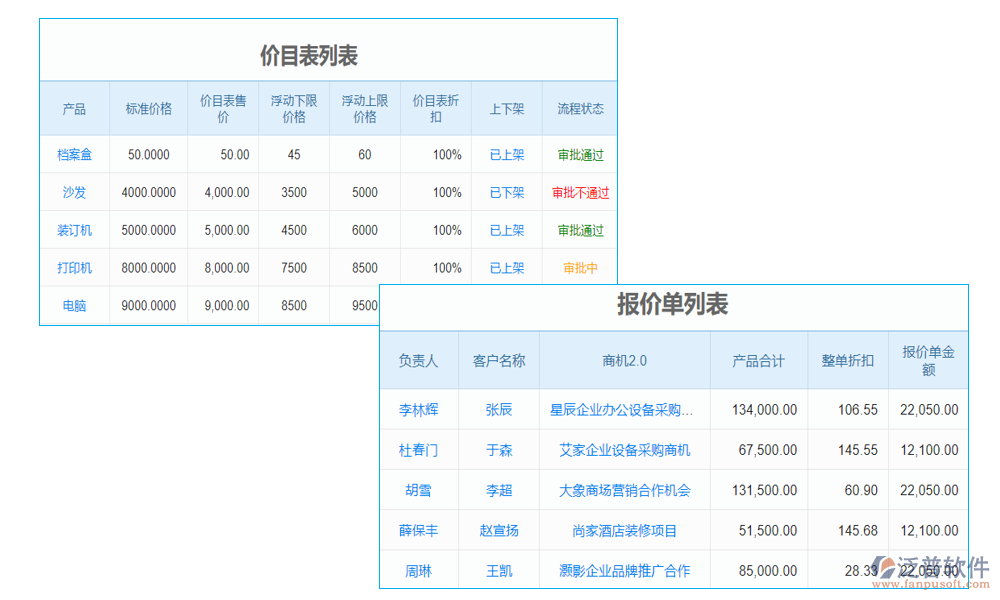The height and width of the screenshot is (600, 1000).
Task: Open 艾家企业设备采购商机 opportunity
Action: click(x=623, y=450)
